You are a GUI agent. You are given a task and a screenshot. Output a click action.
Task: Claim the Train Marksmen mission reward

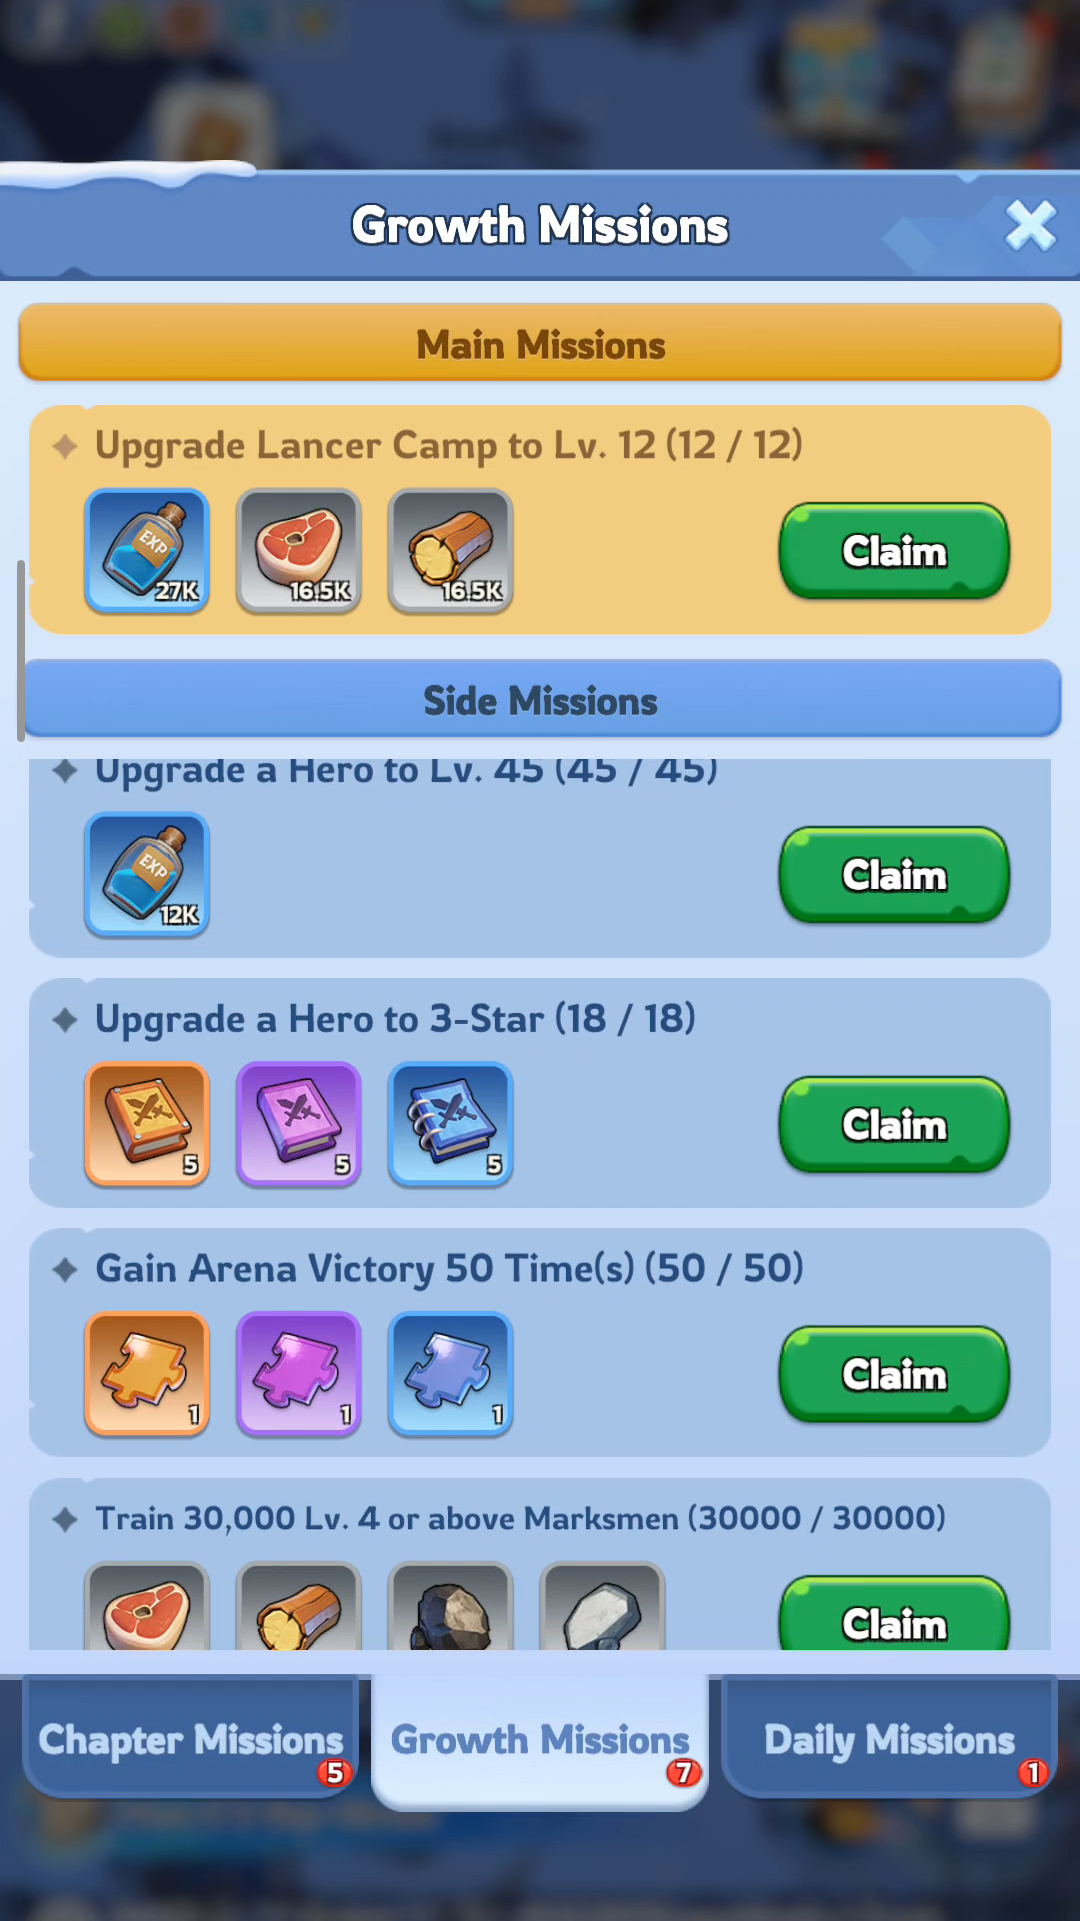pyautogui.click(x=894, y=1614)
